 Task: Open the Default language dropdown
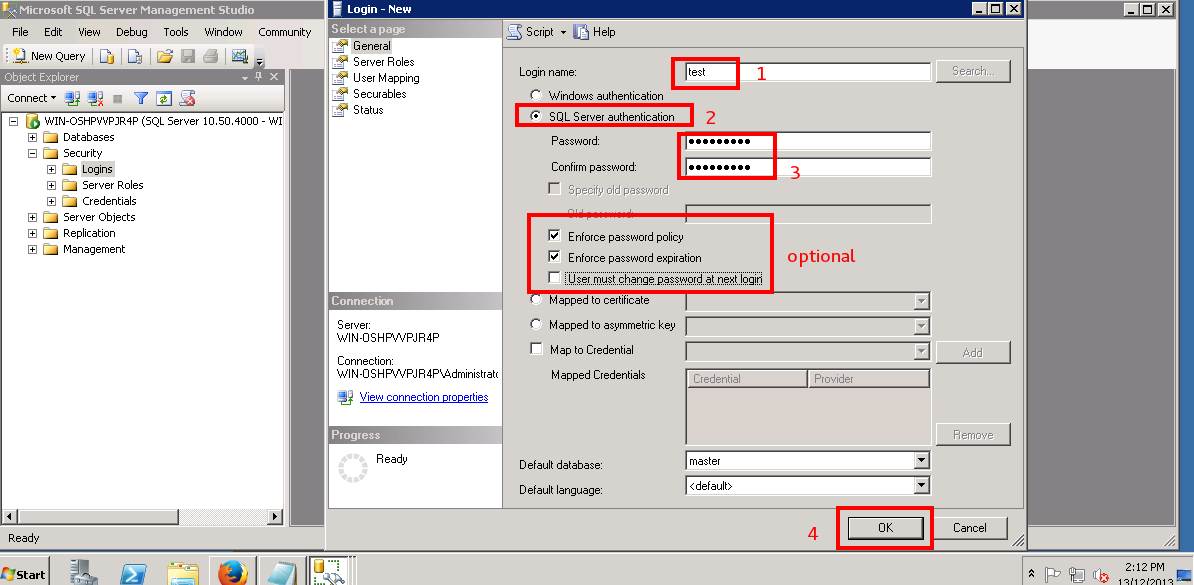point(921,485)
